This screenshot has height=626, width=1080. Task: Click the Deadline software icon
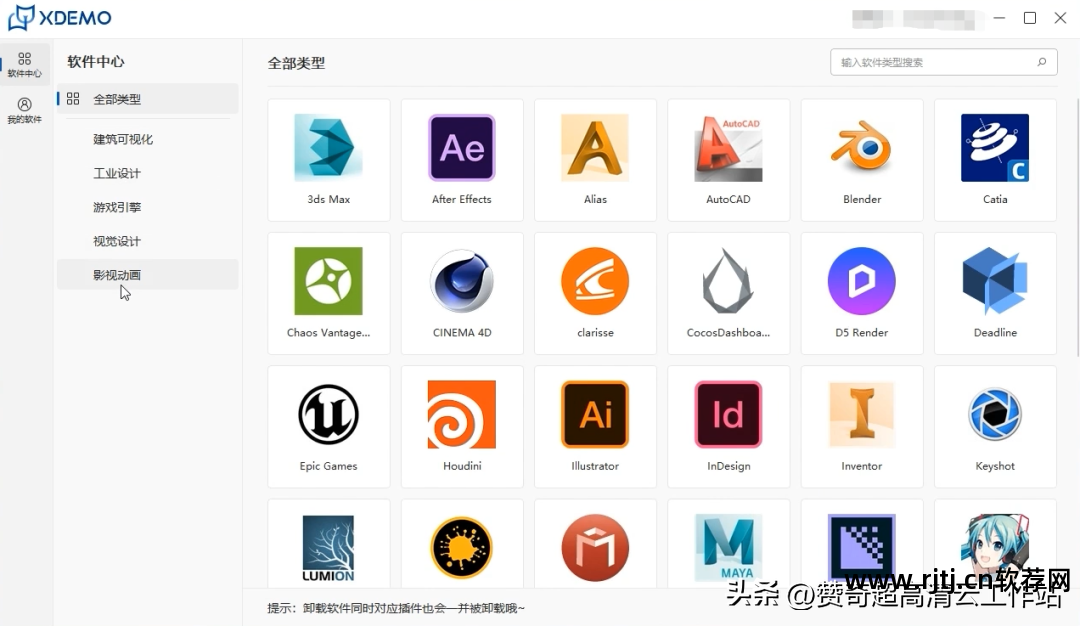(x=995, y=281)
